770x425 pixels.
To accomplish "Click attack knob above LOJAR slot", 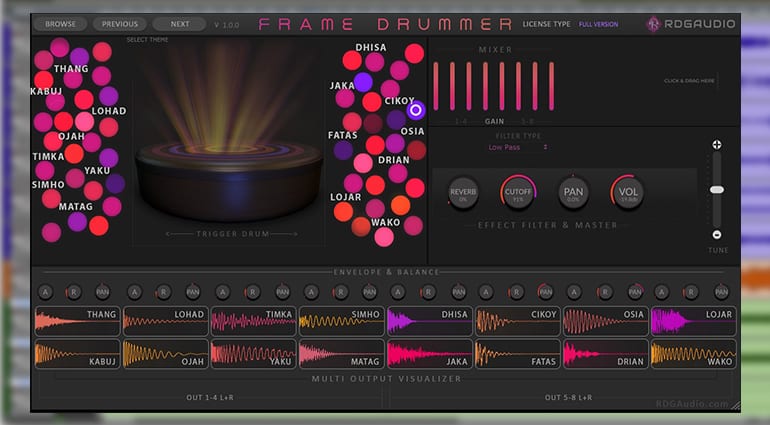I will 661,292.
